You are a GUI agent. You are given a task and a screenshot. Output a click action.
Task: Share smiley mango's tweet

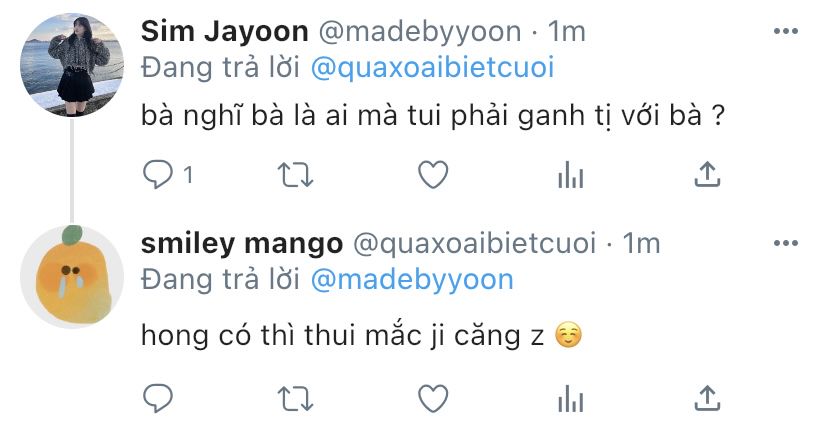(707, 398)
